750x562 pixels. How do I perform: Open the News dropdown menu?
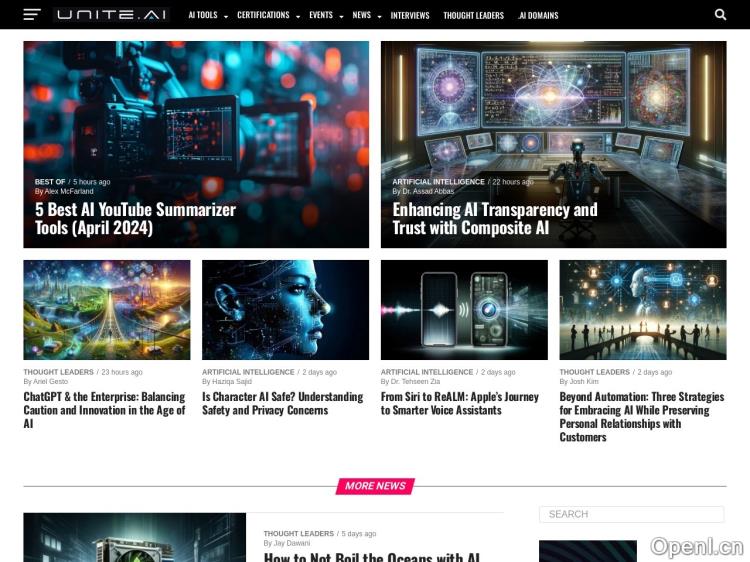click(365, 16)
